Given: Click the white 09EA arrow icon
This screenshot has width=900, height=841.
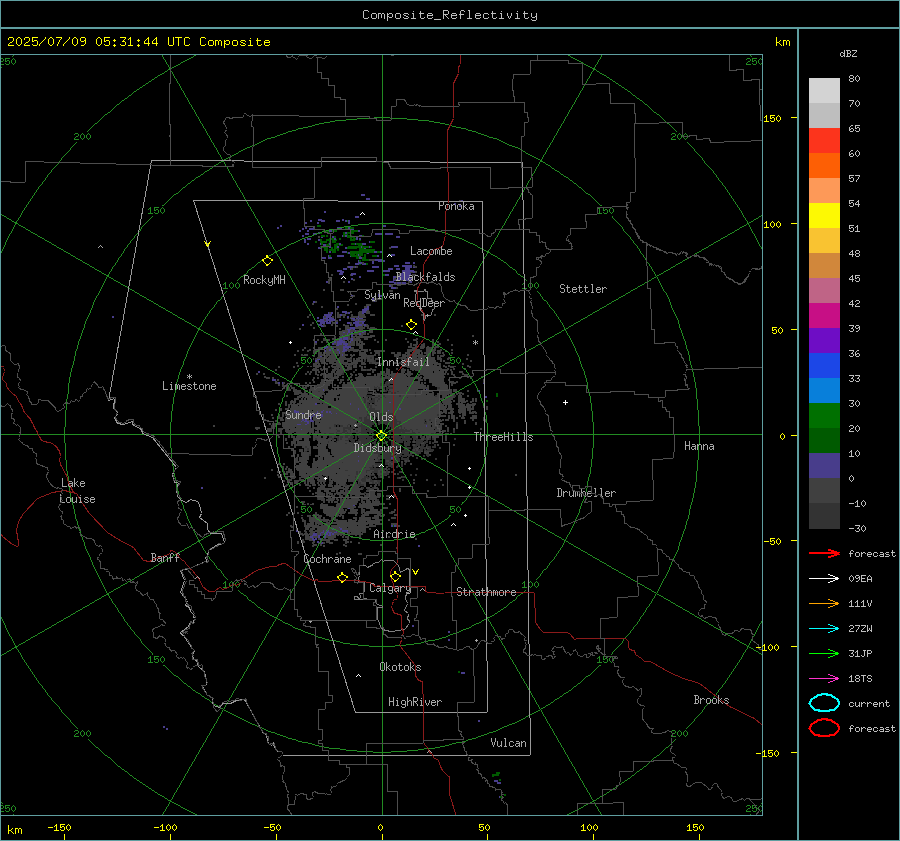Looking at the screenshot, I should (x=824, y=578).
